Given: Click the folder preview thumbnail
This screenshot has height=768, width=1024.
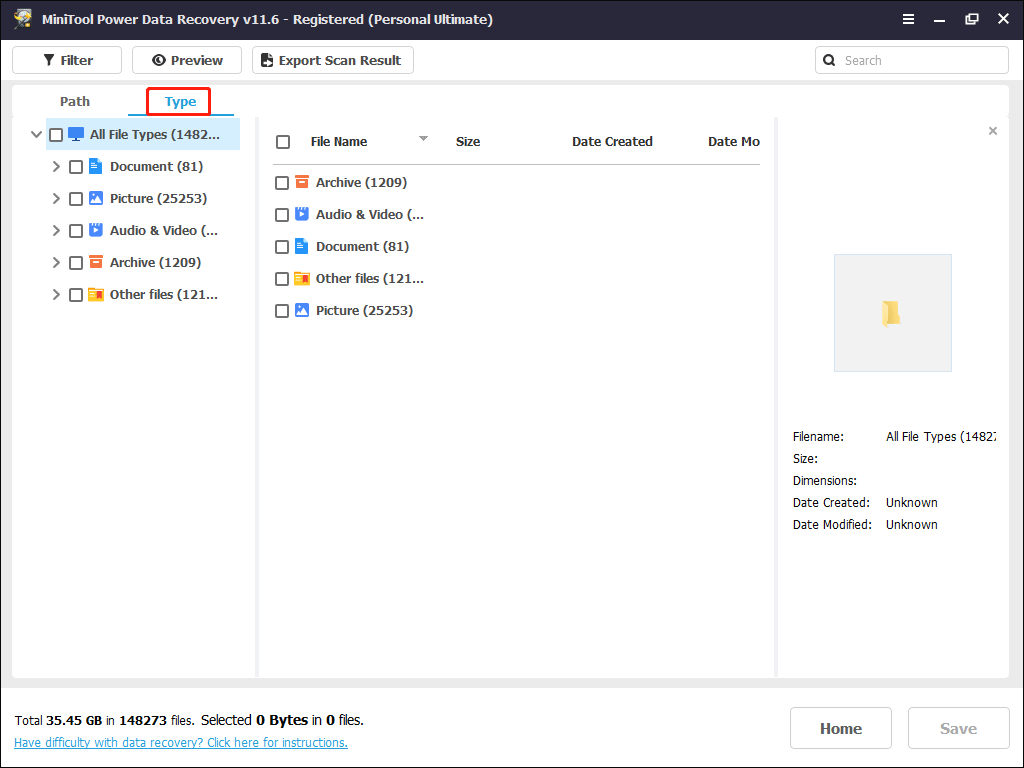Looking at the screenshot, I should 892,313.
